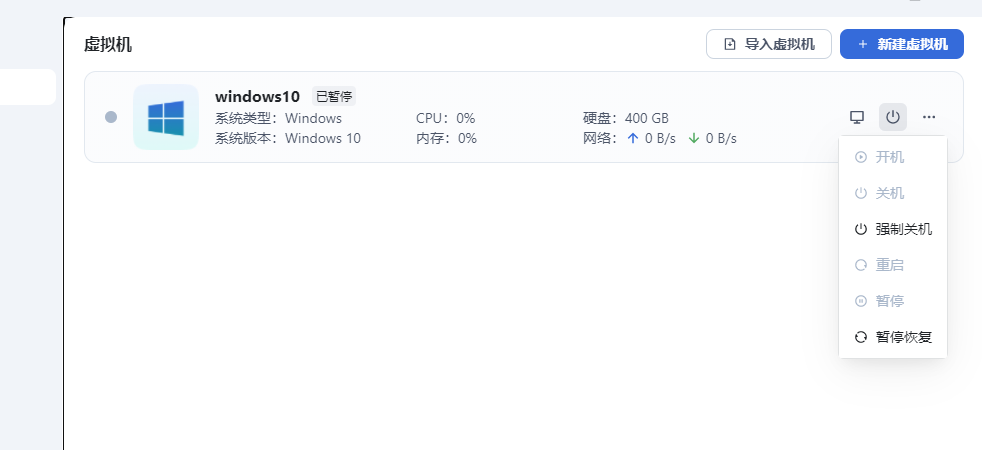
Task: Click the green download speed arrow
Action: coord(694,138)
